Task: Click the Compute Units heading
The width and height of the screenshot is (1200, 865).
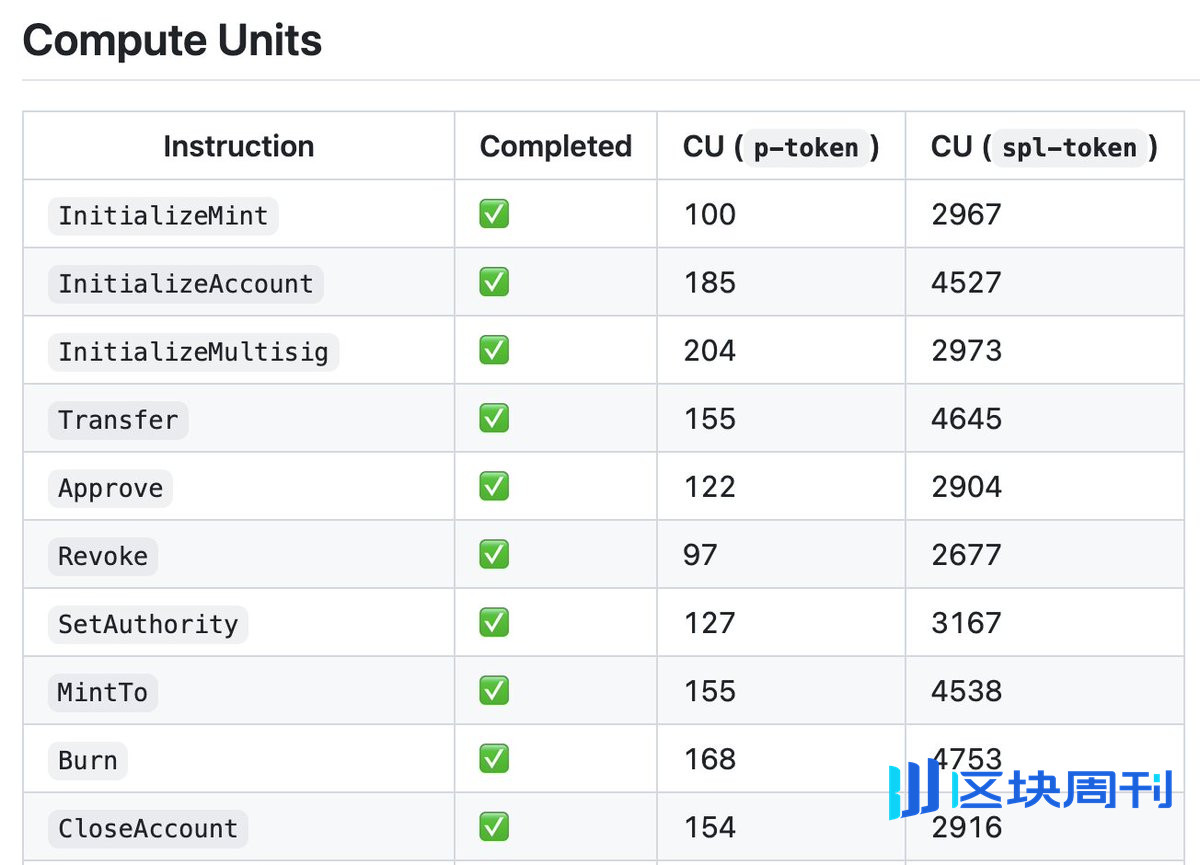Action: 172,41
